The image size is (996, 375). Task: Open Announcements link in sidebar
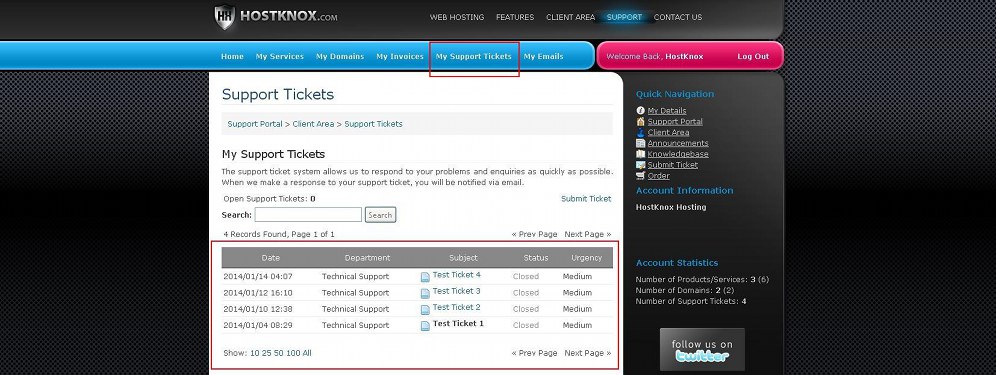click(x=678, y=143)
